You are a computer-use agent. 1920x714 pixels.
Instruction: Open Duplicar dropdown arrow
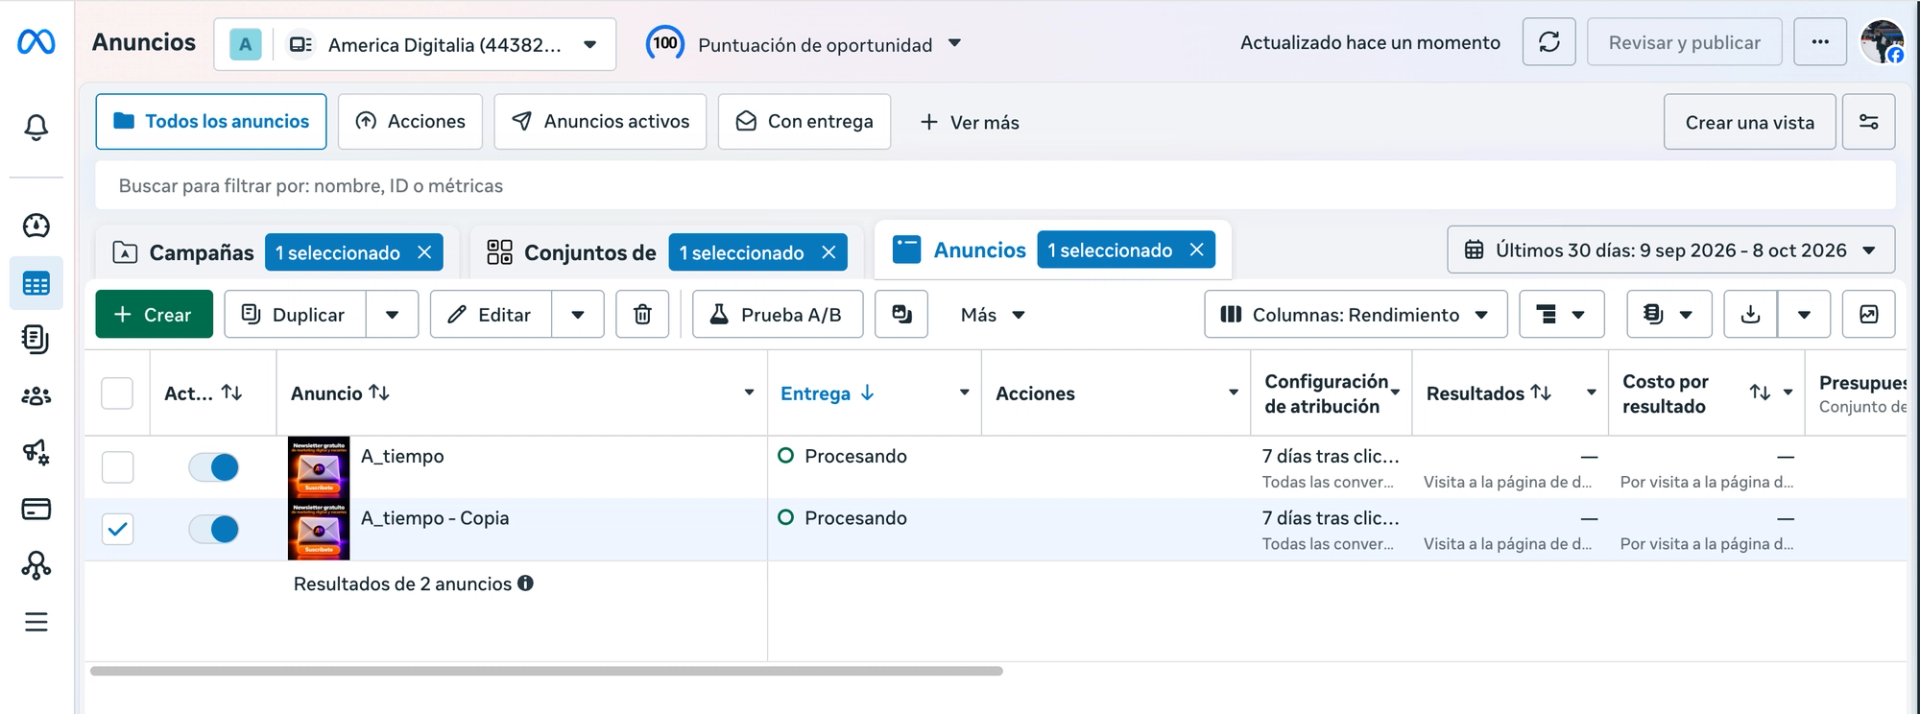coord(392,315)
